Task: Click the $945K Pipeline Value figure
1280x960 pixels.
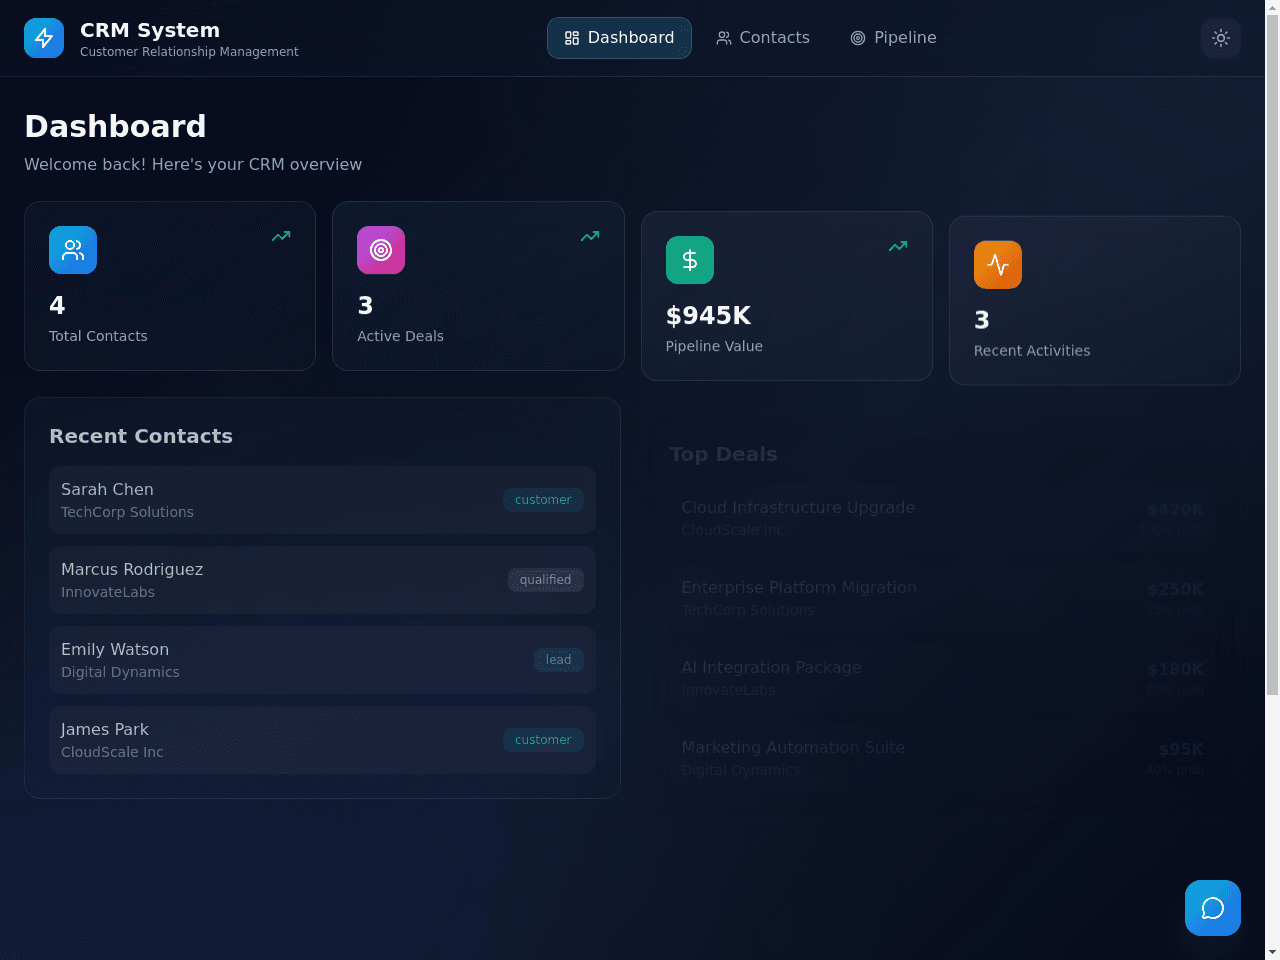Action: click(708, 315)
